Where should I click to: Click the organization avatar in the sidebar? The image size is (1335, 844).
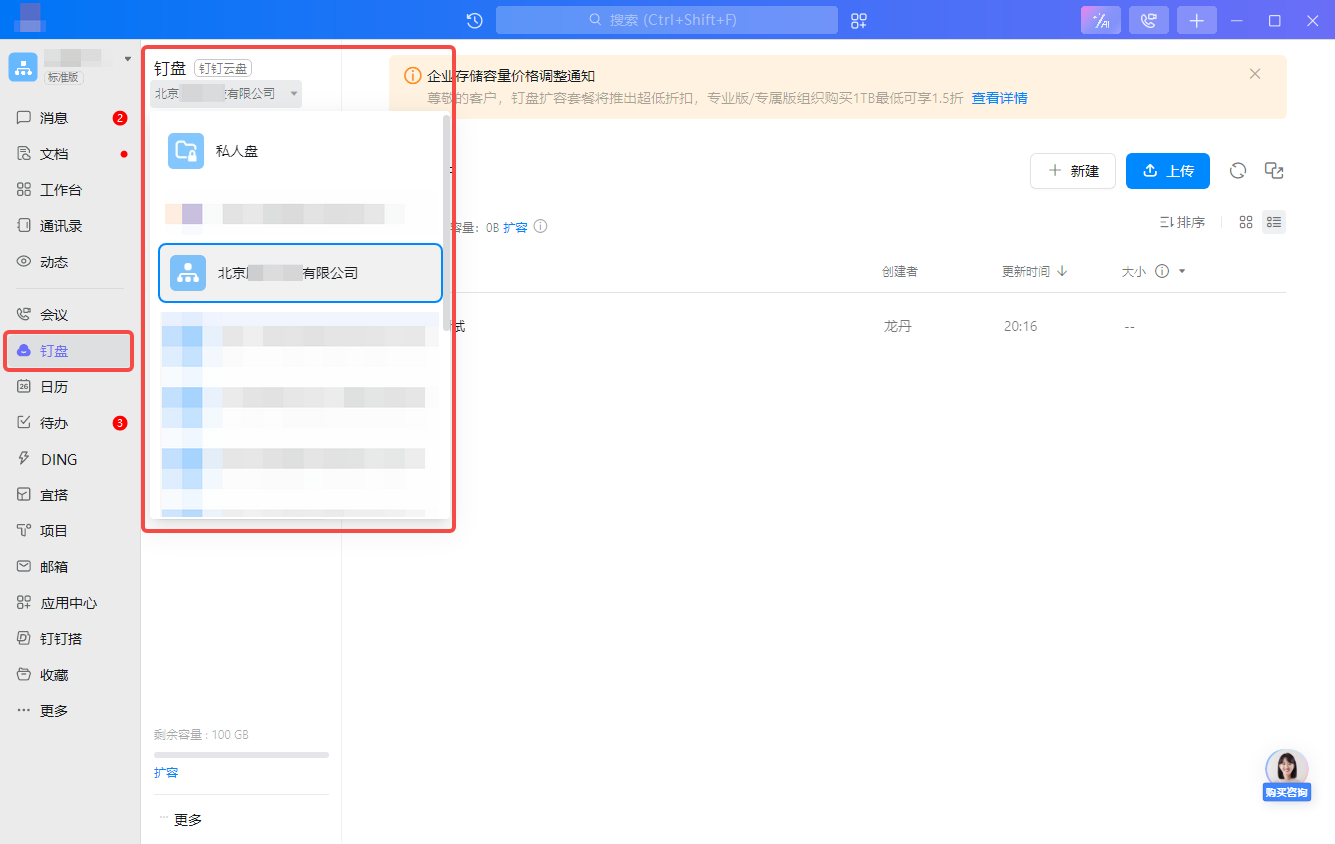(23, 67)
